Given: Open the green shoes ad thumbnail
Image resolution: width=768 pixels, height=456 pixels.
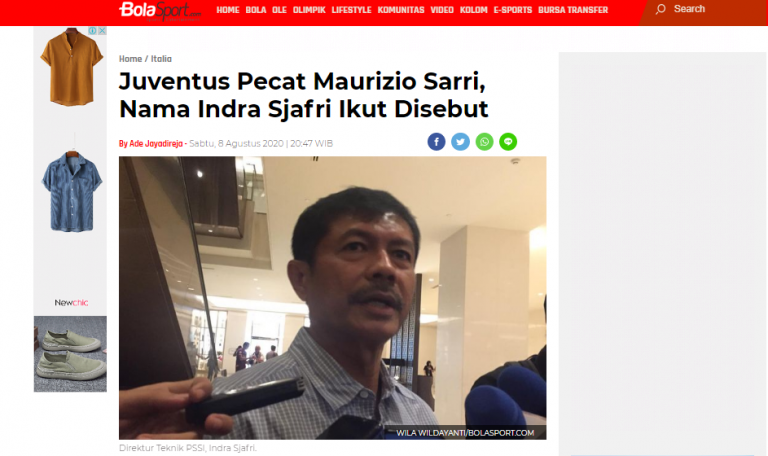Looking at the screenshot, I should [x=70, y=354].
